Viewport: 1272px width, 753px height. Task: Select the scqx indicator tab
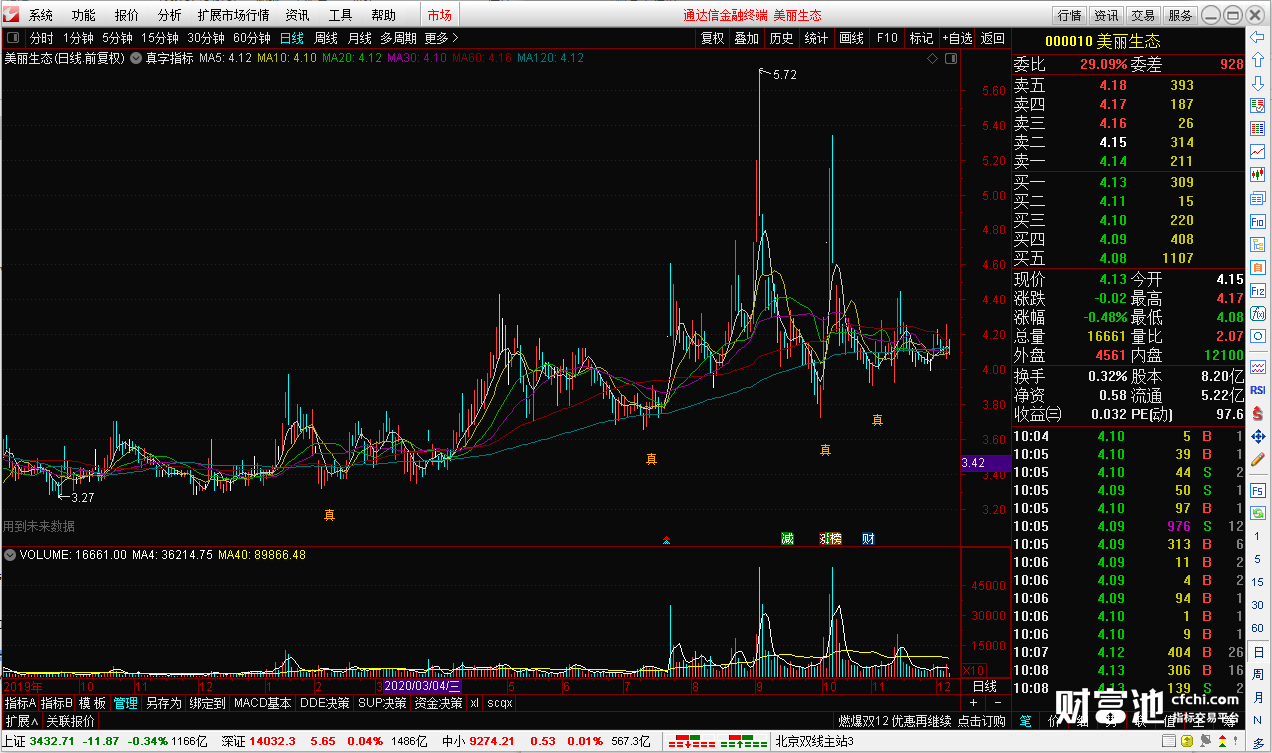500,703
